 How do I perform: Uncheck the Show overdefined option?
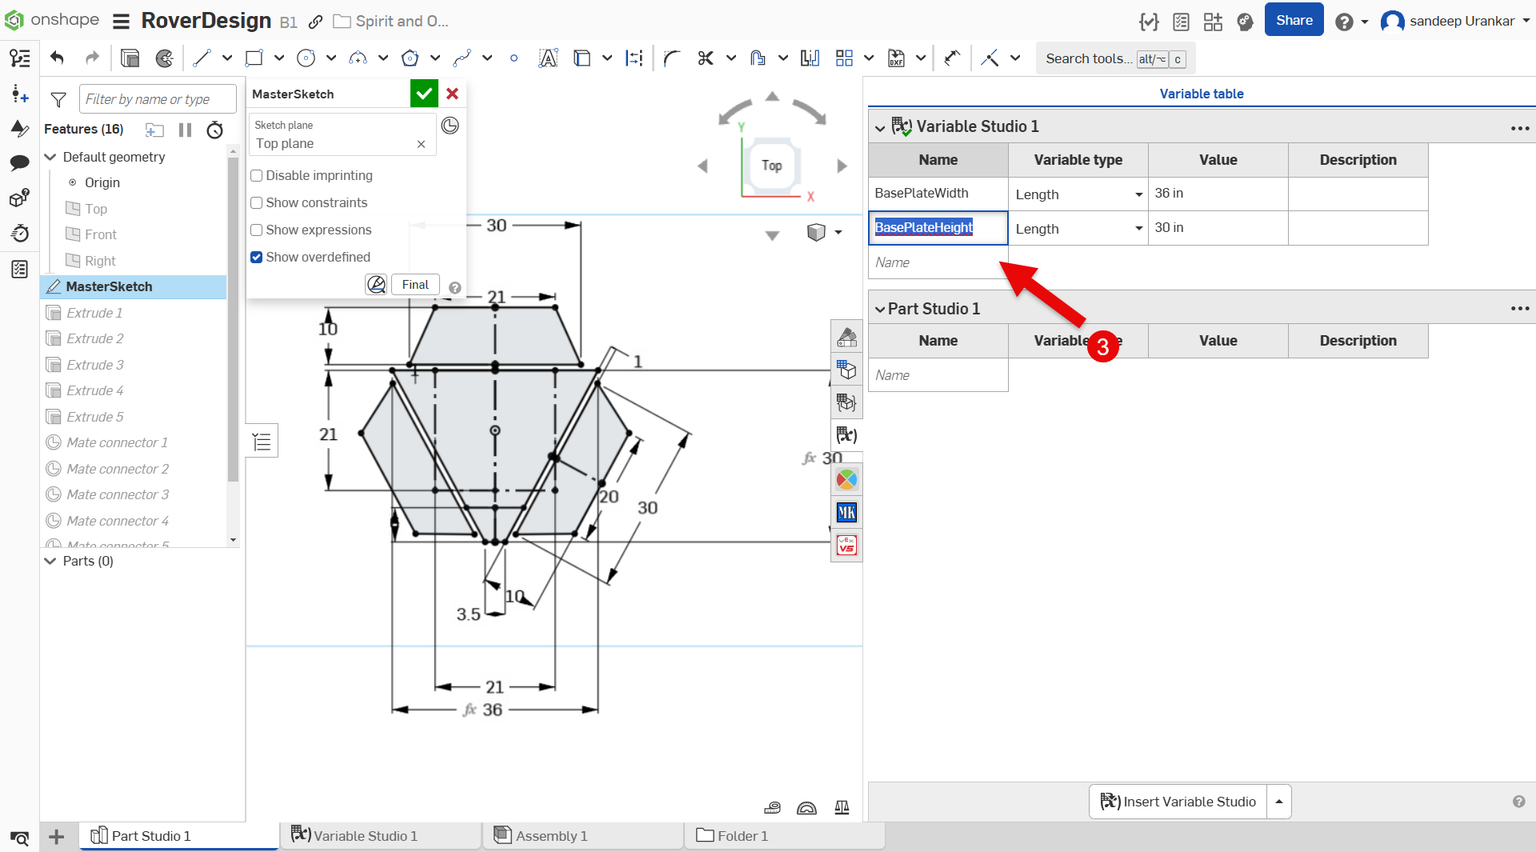(256, 256)
